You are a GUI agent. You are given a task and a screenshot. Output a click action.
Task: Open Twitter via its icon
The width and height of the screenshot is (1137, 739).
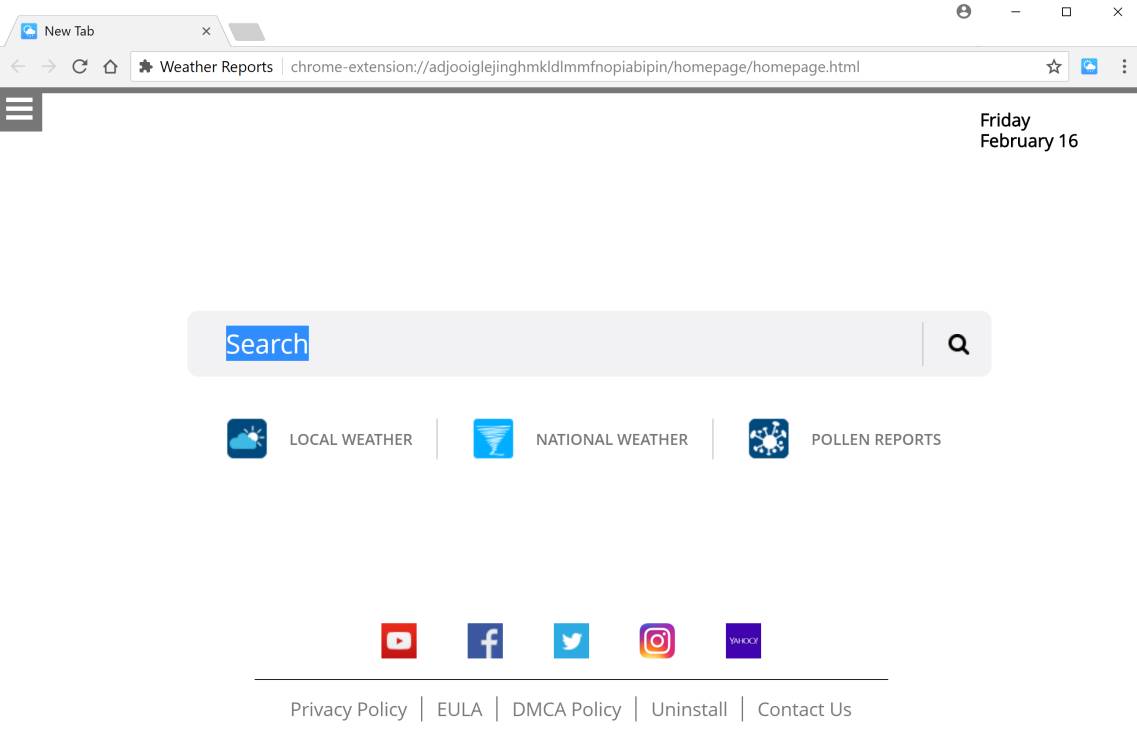tap(571, 640)
